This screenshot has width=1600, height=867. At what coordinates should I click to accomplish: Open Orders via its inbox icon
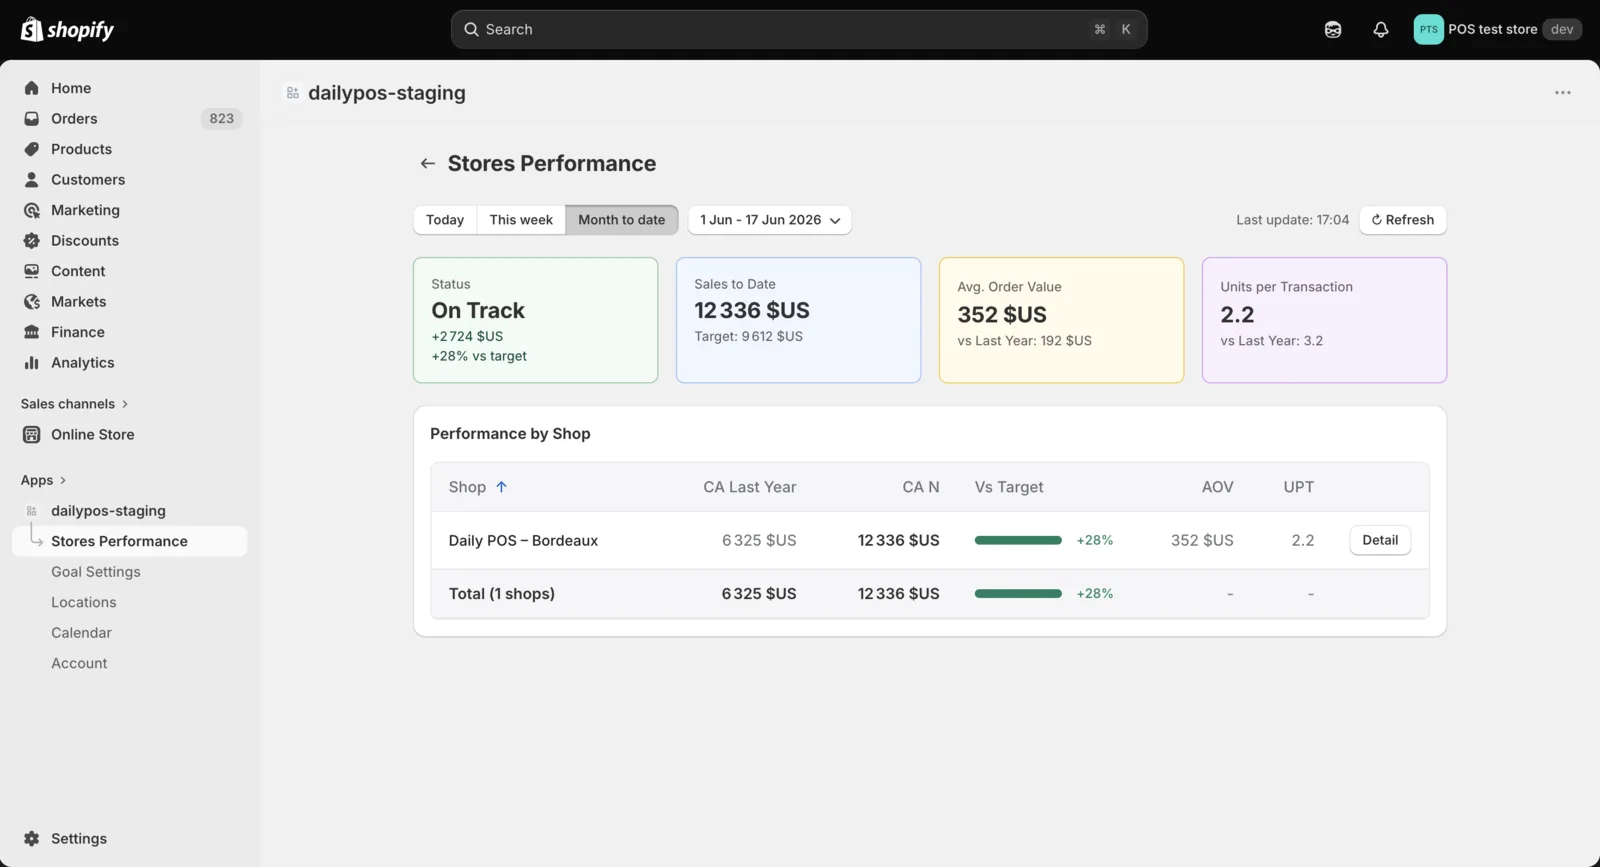(32, 118)
